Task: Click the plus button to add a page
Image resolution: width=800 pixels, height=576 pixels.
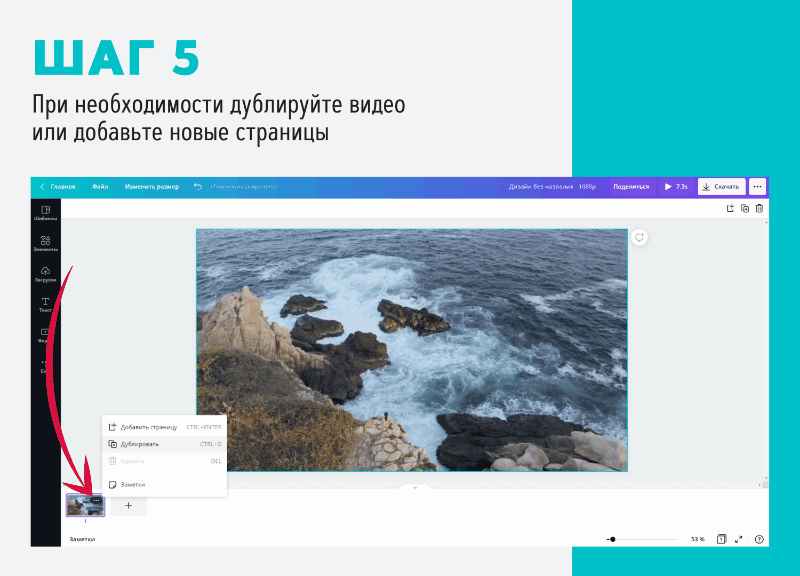Action: pyautogui.click(x=129, y=506)
